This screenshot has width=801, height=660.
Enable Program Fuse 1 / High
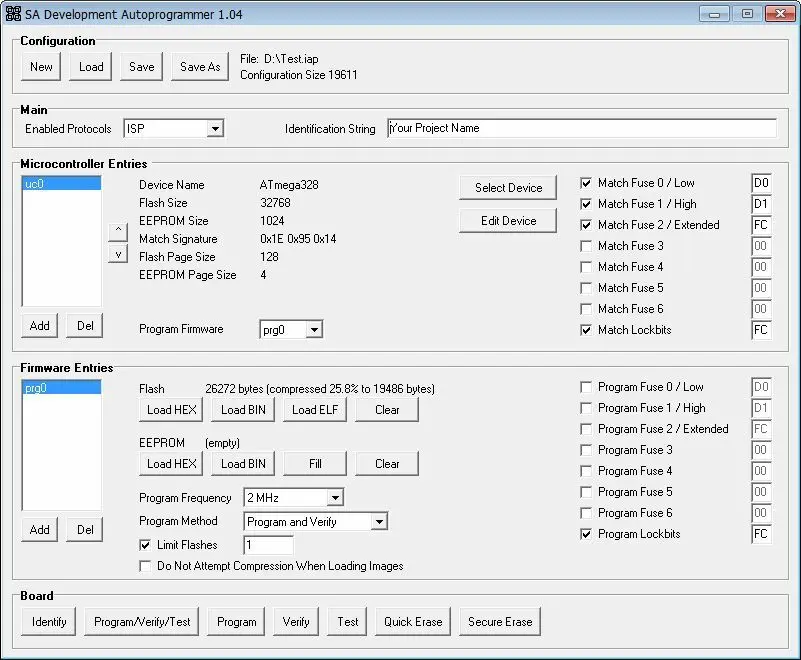[x=586, y=408]
